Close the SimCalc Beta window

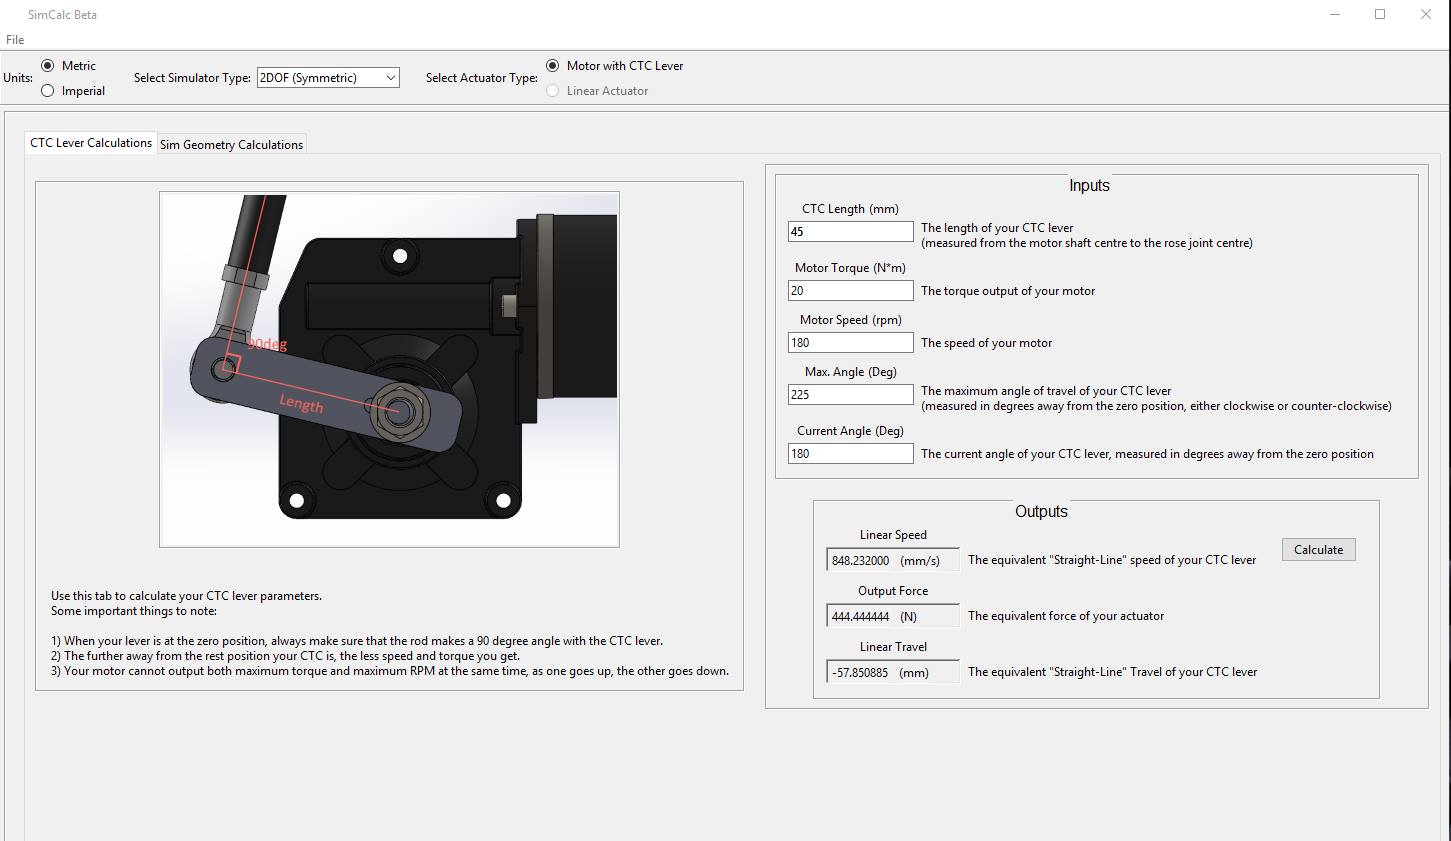[1426, 14]
